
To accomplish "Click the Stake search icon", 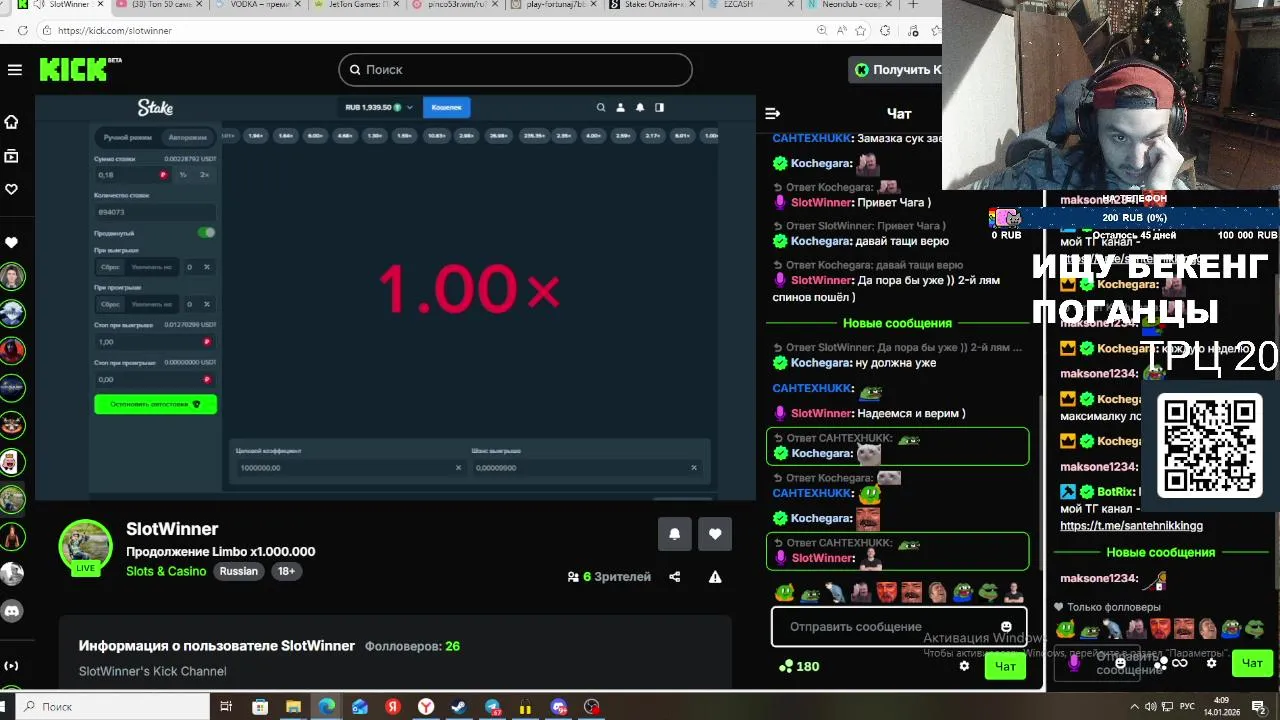I will point(601,107).
